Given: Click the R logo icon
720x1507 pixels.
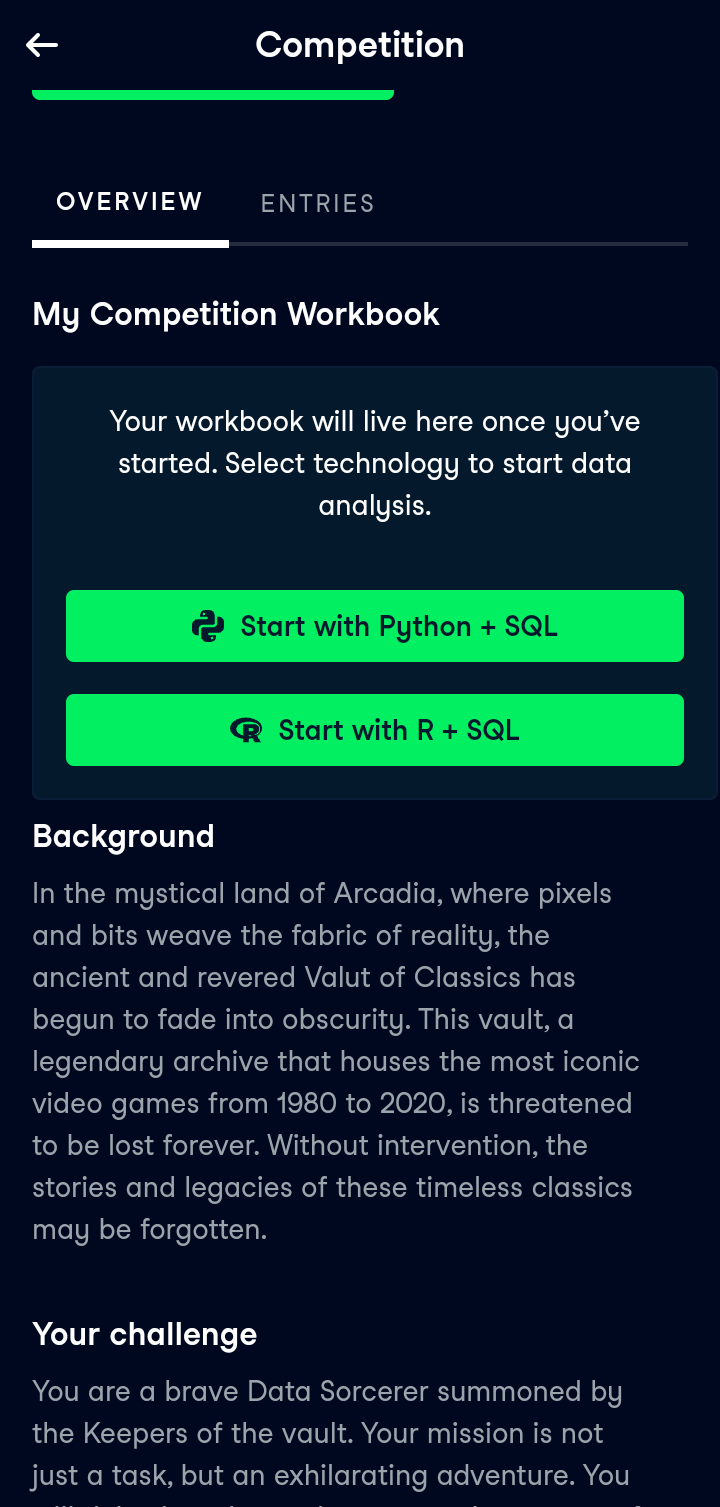Looking at the screenshot, I should click(246, 730).
